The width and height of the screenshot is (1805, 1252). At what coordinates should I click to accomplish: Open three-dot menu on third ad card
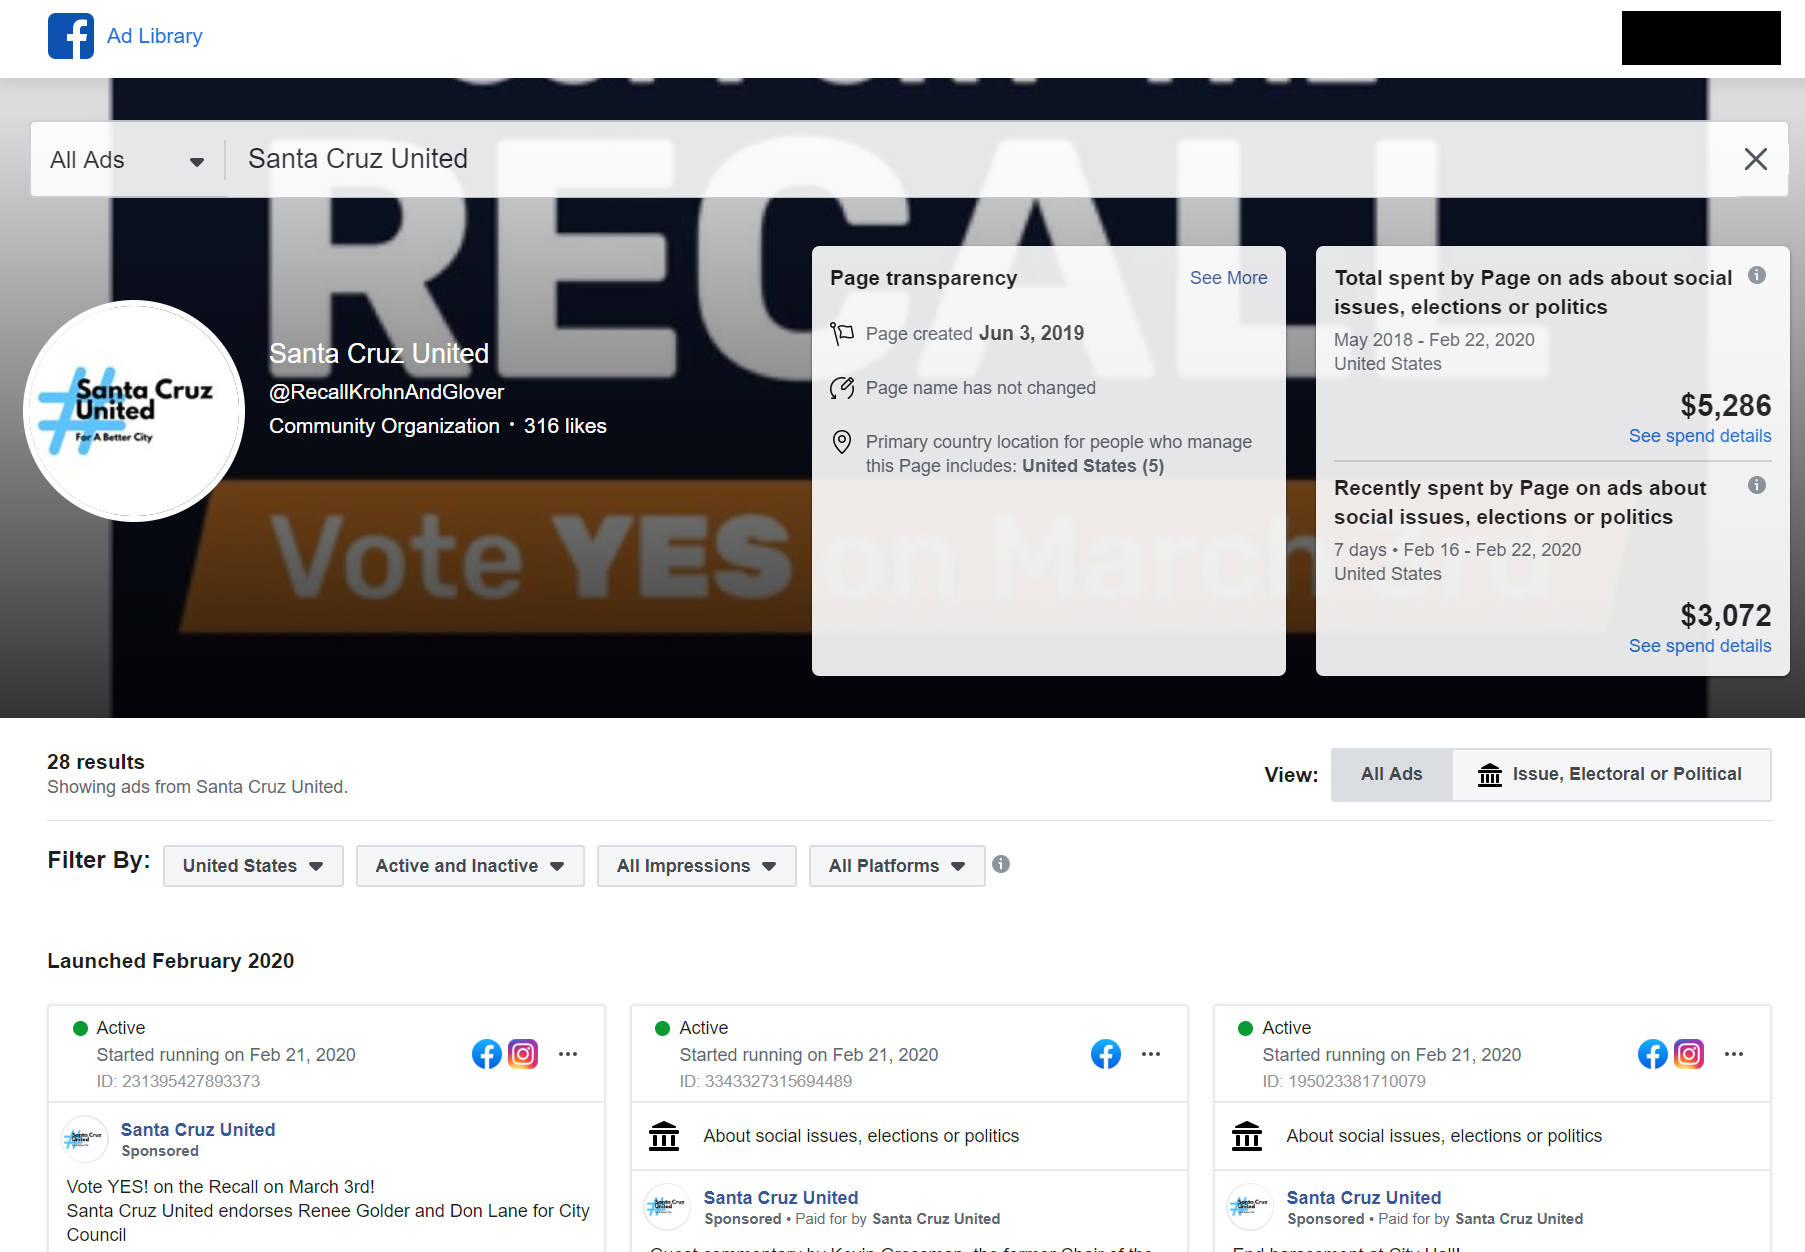click(1734, 1054)
